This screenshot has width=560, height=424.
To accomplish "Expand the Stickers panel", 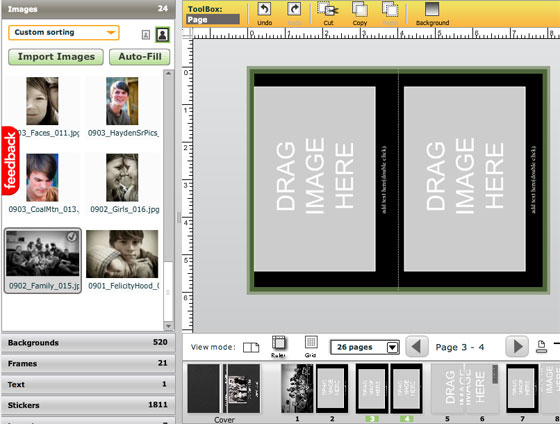I will 88,405.
